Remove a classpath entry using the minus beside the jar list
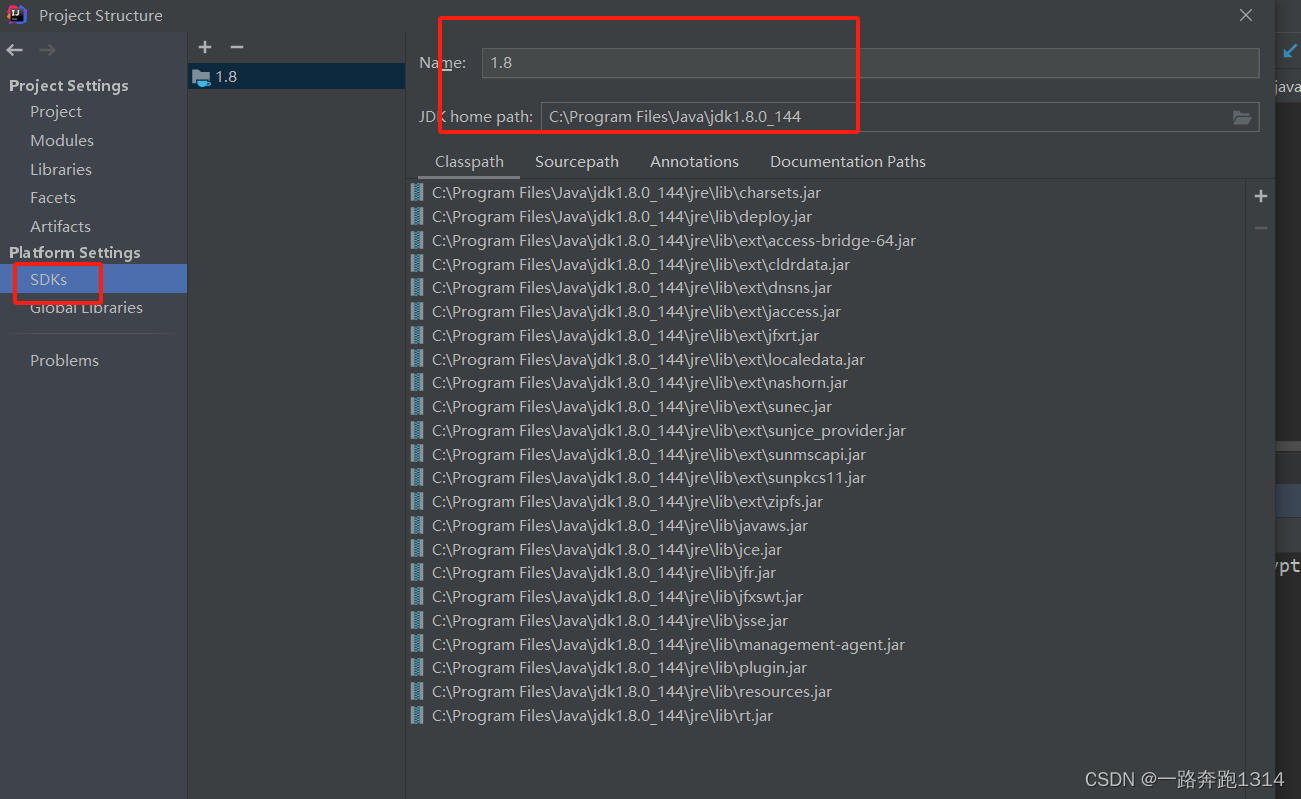The width and height of the screenshot is (1301, 799). pyautogui.click(x=1261, y=228)
